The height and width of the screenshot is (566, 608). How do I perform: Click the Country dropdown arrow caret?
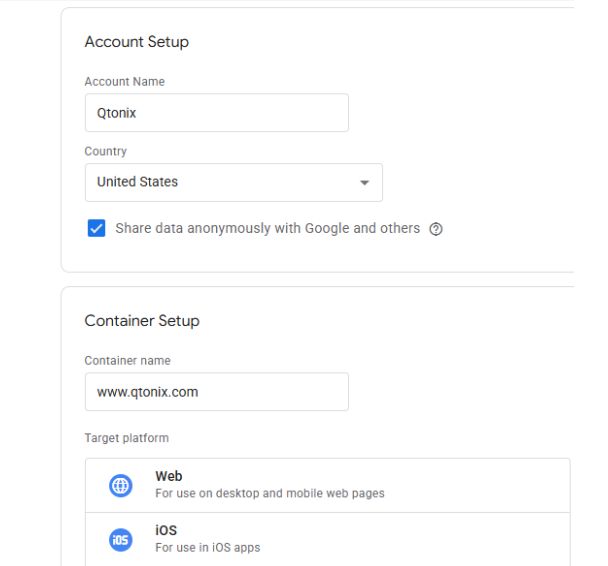click(x=364, y=183)
